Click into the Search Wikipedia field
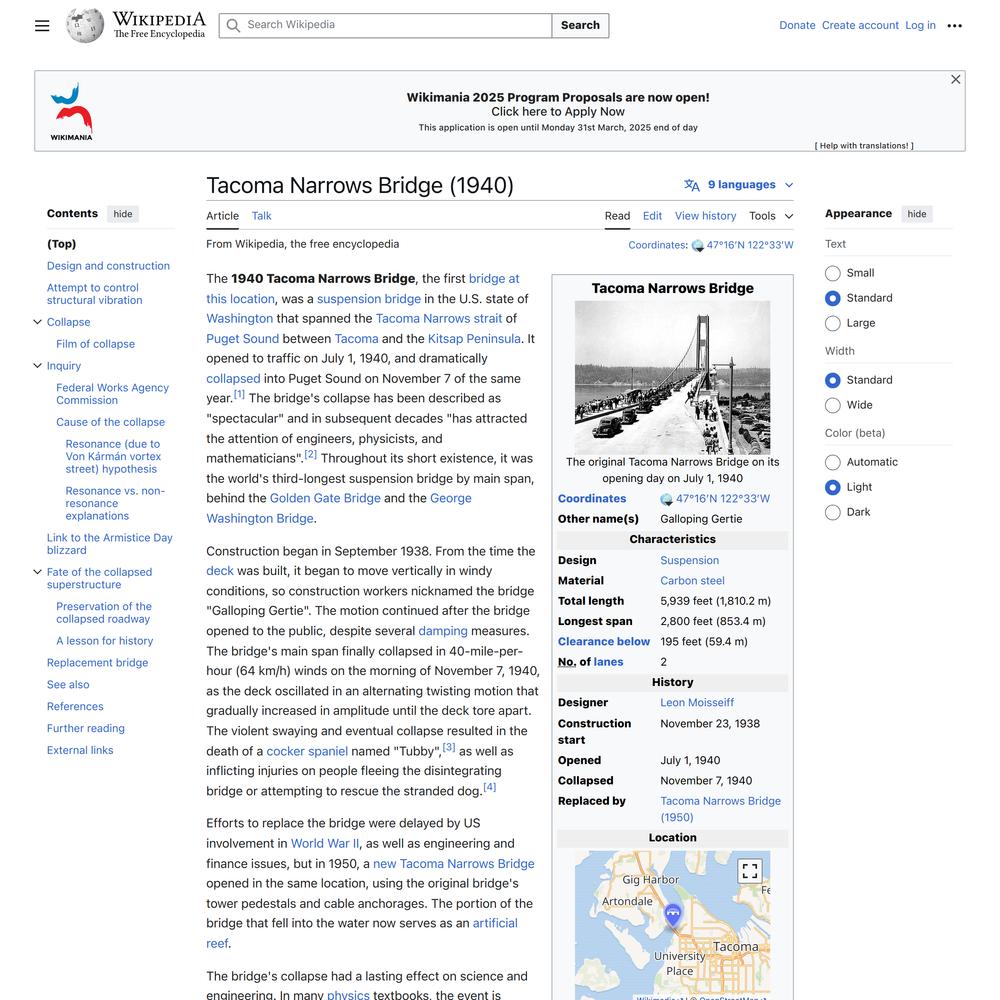The width and height of the screenshot is (1000, 1000). pyautogui.click(x=386, y=26)
